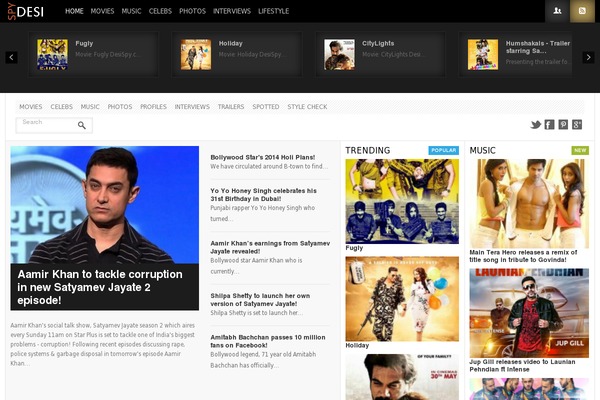Open MUSIC in top black navigation
This screenshot has height=400, width=600.
pos(131,11)
